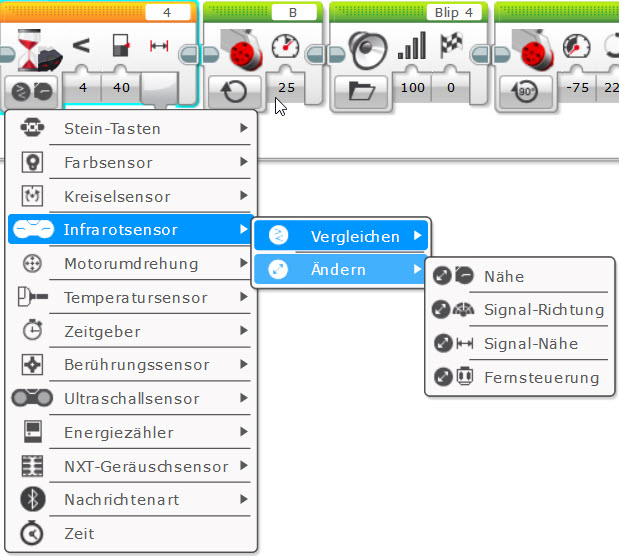This screenshot has width=619, height=556.
Task: Open the Farbsensor submenu
Action: 131,162
